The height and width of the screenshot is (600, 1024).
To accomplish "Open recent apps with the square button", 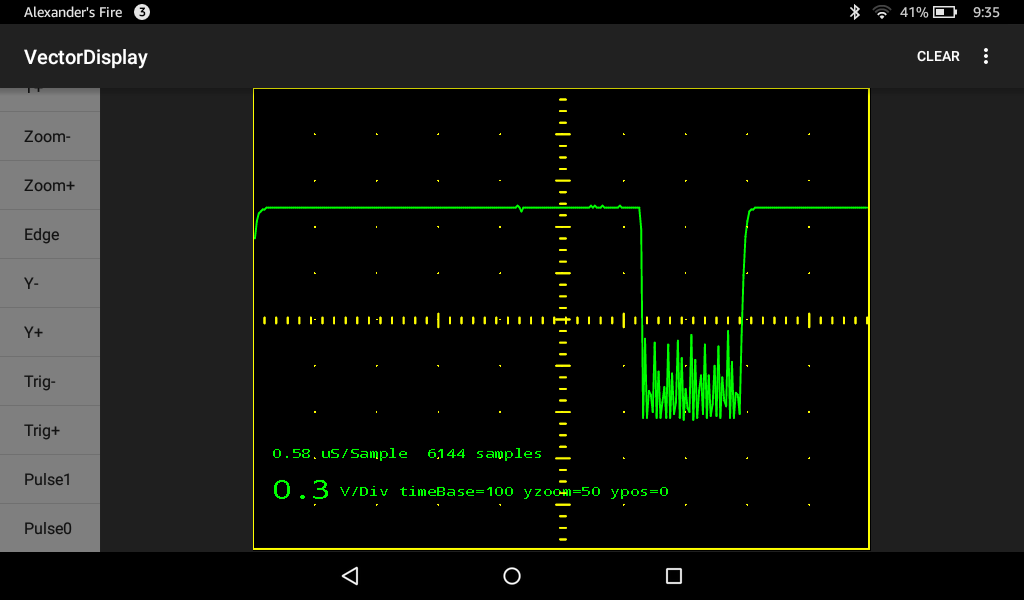I will [673, 576].
